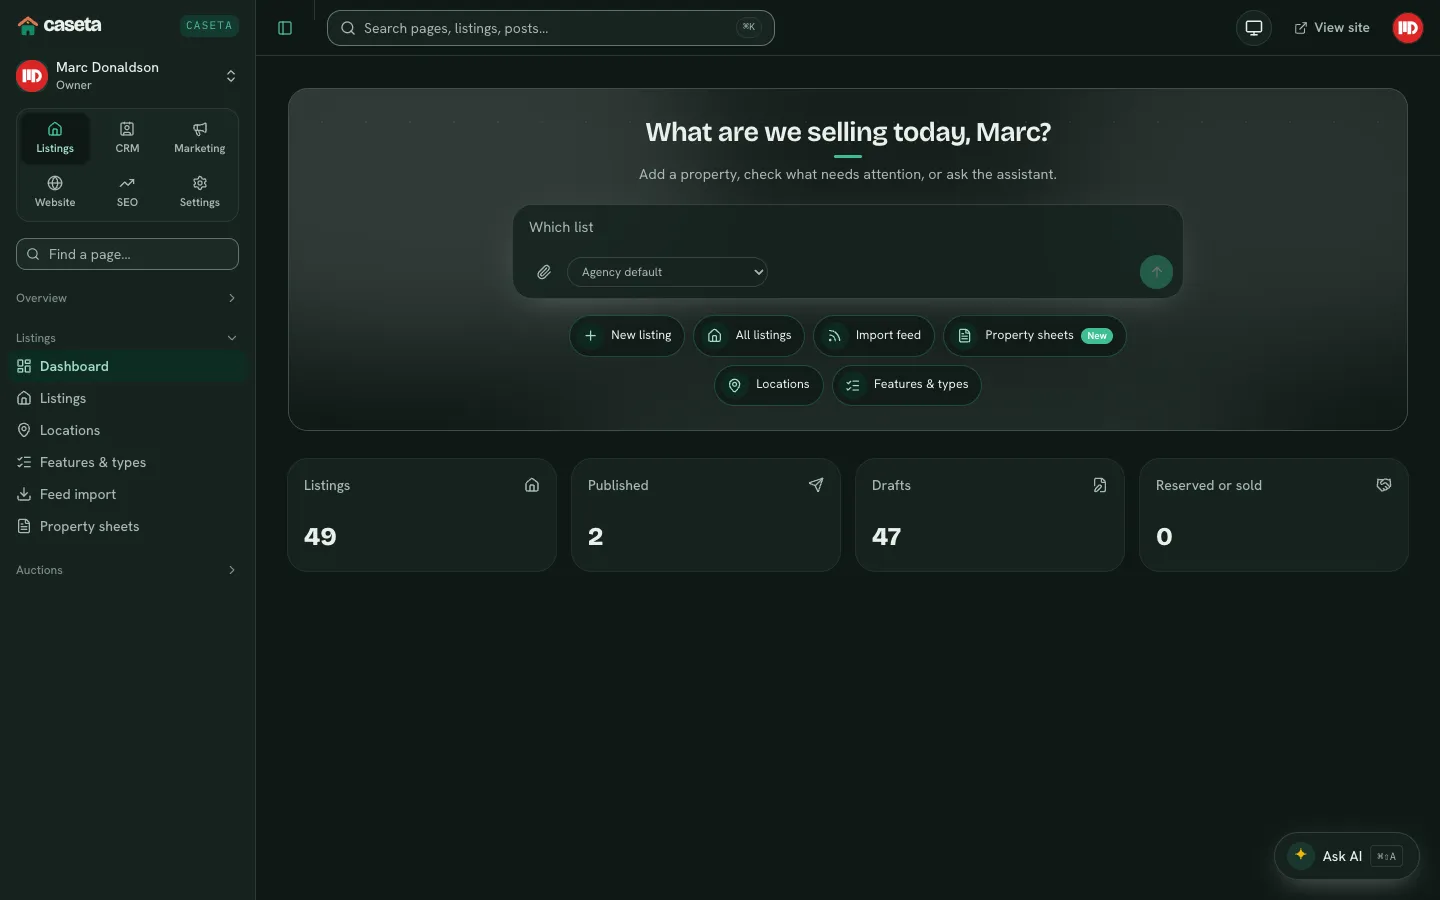Open Listings page in sidebar
Image resolution: width=1440 pixels, height=900 pixels.
[x=127, y=398]
